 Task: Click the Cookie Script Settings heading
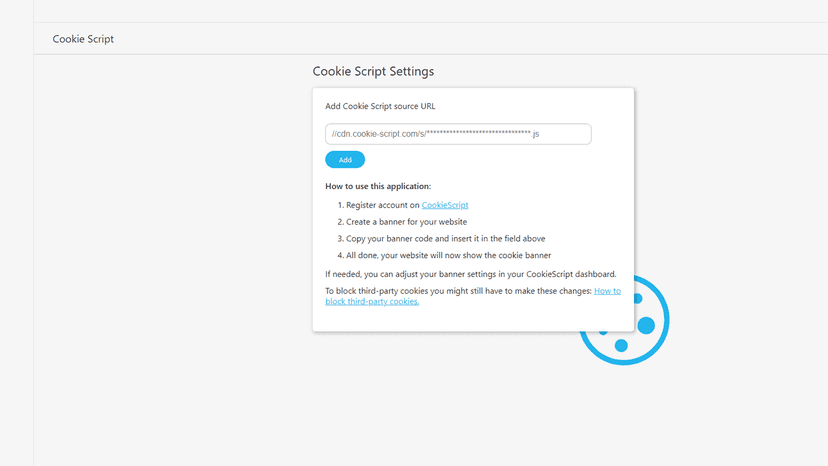tap(373, 71)
